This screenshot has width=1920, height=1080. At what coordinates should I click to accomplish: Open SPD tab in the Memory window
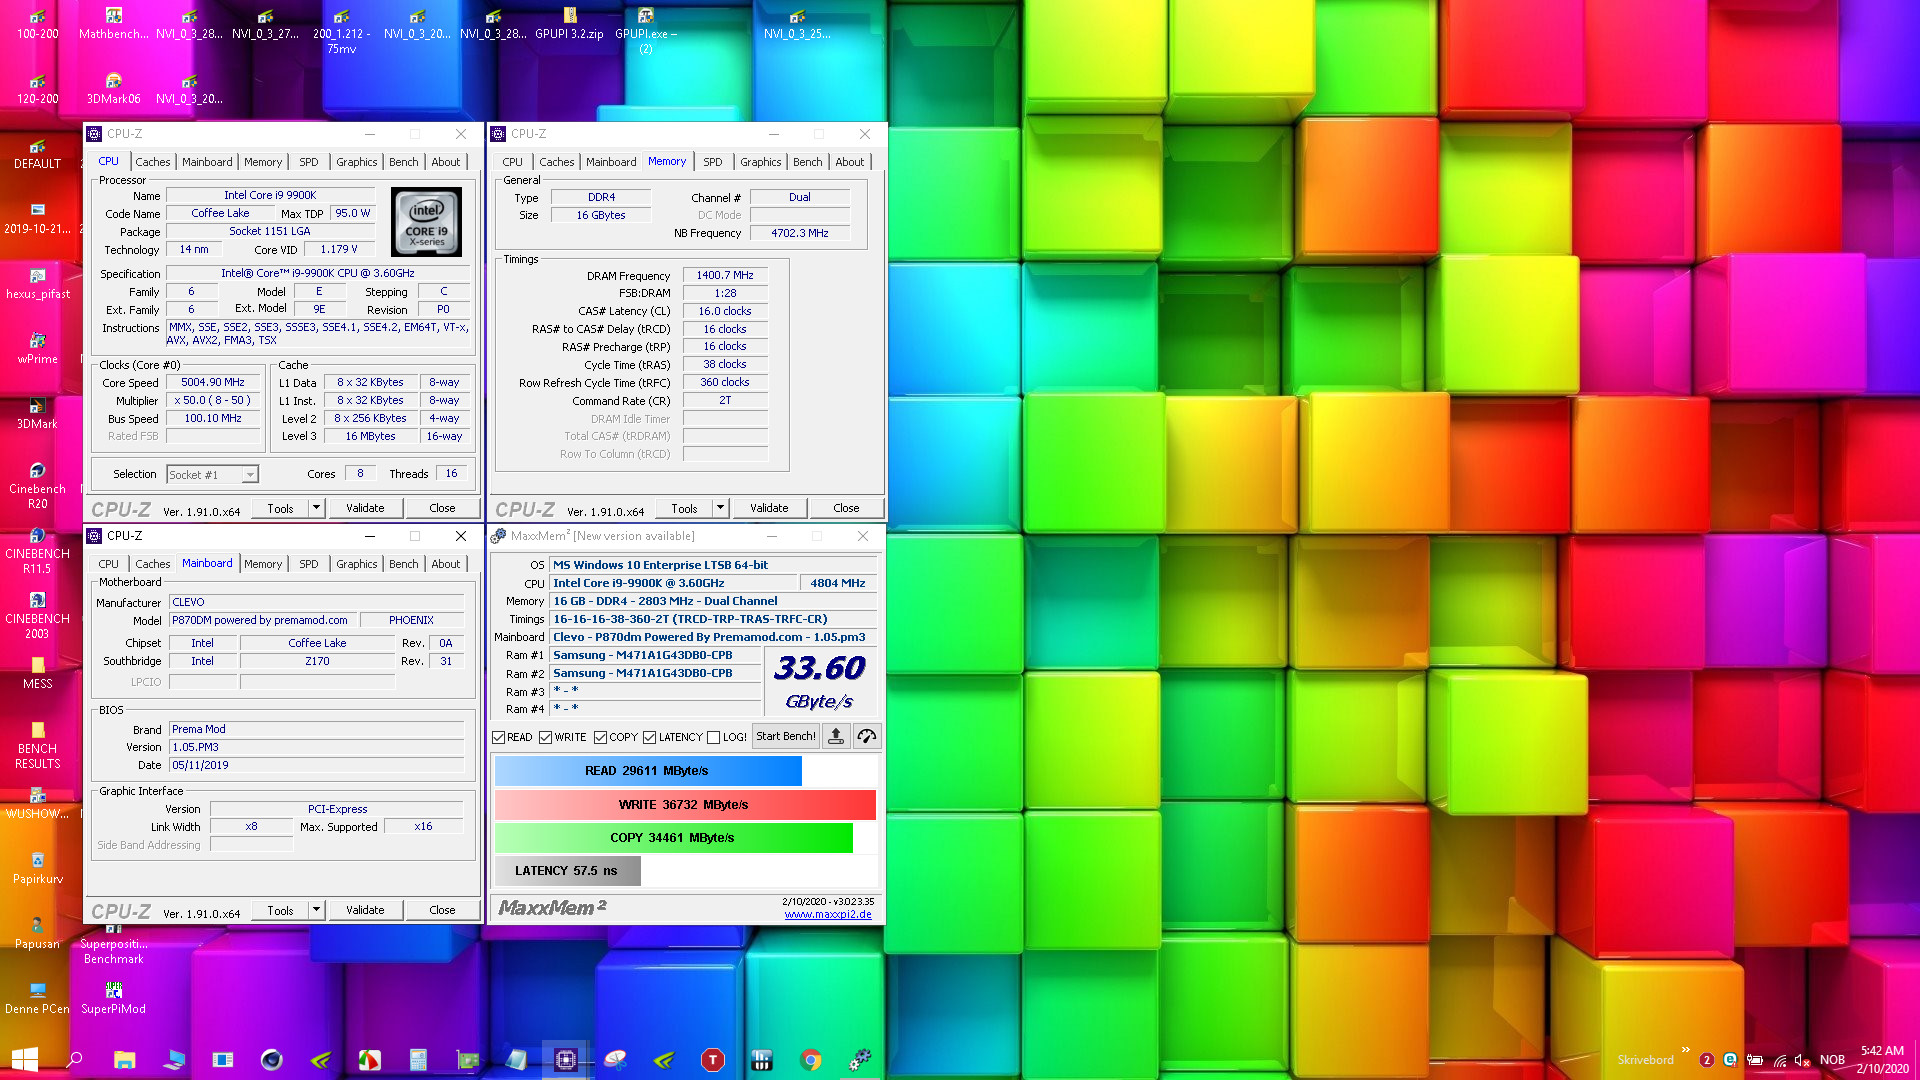tap(712, 162)
